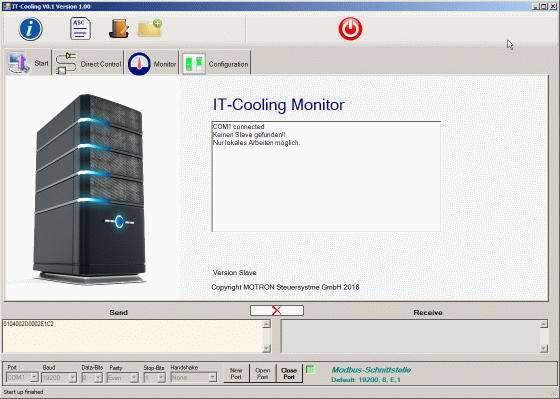Screen dimensions: 560x399
Task: Click the 'Version Slave' label
Action: point(234,273)
